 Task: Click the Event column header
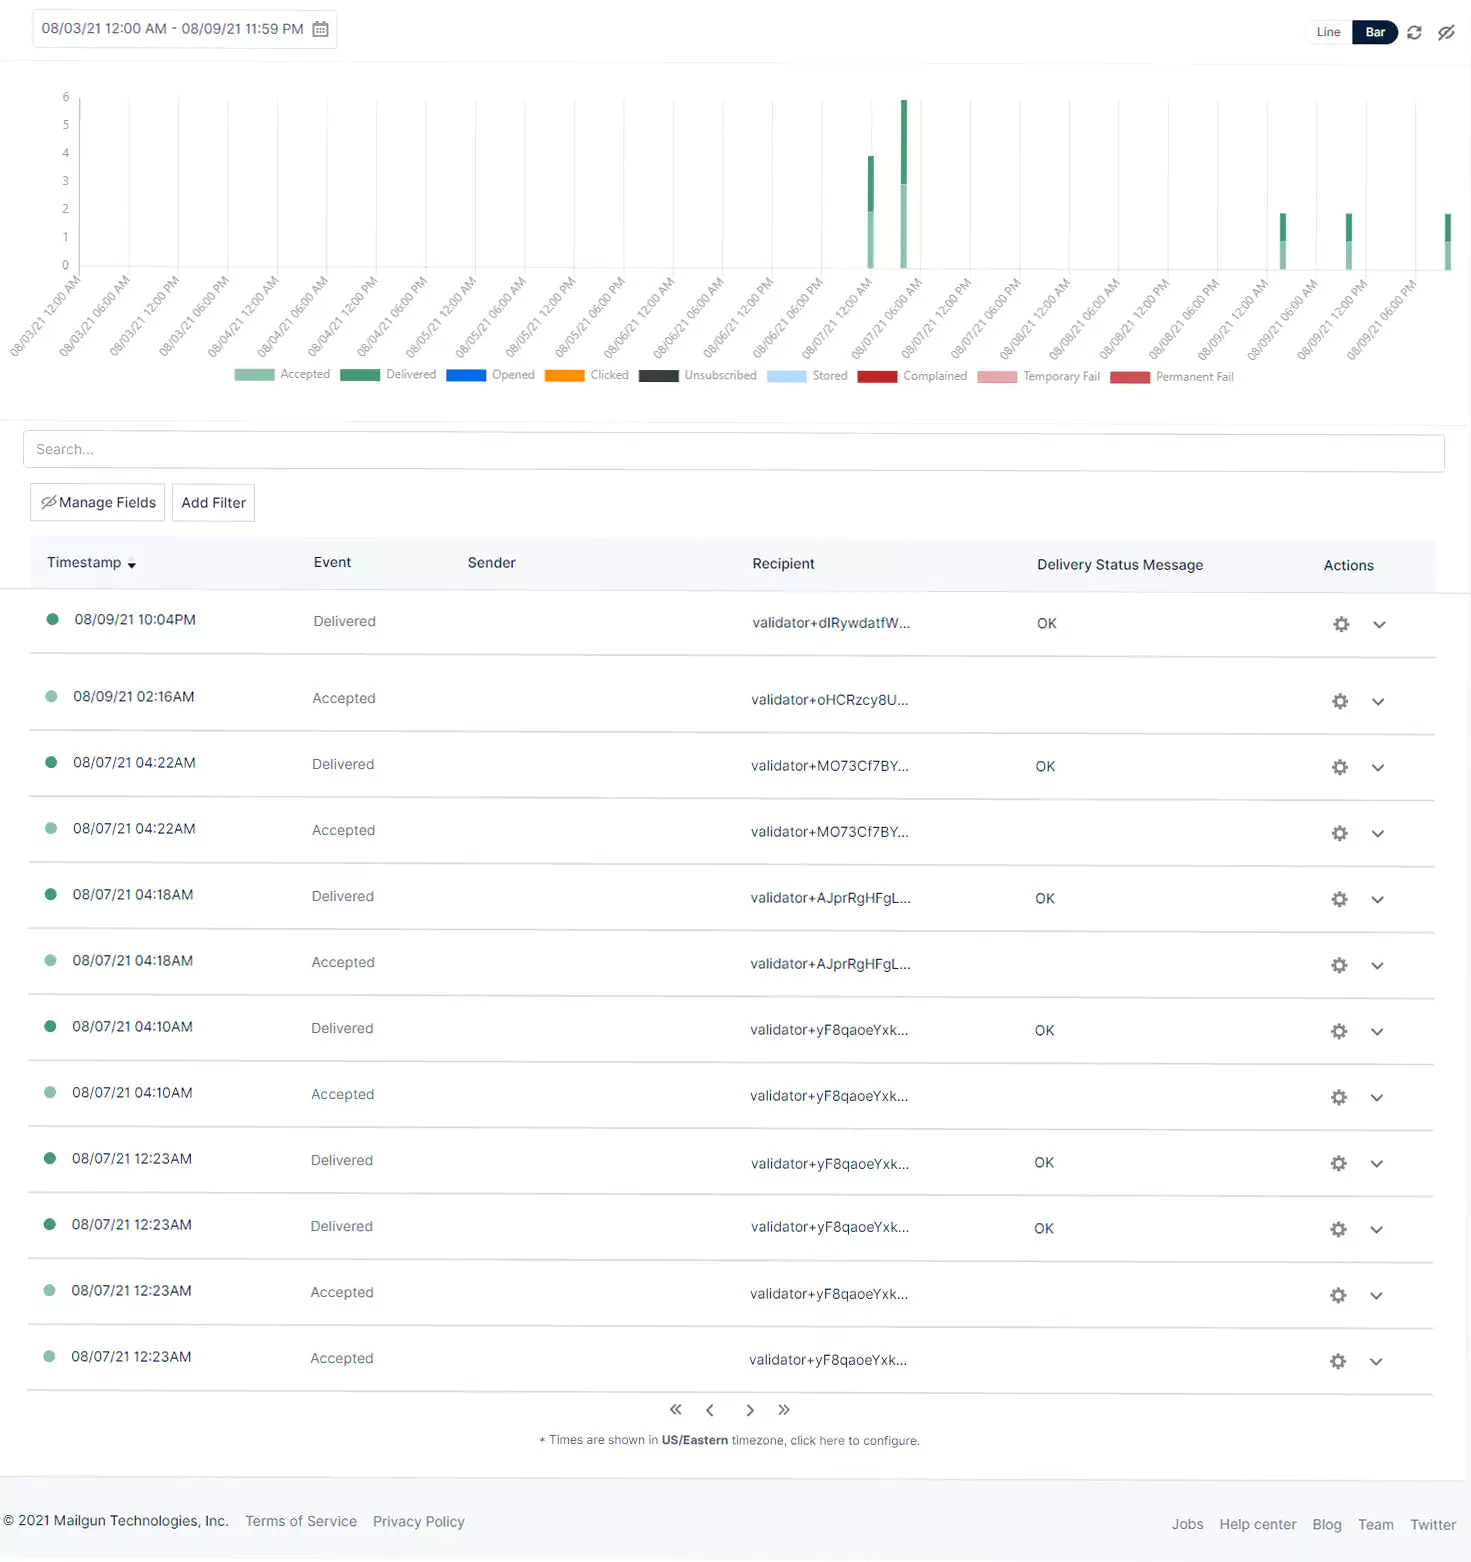tap(332, 563)
